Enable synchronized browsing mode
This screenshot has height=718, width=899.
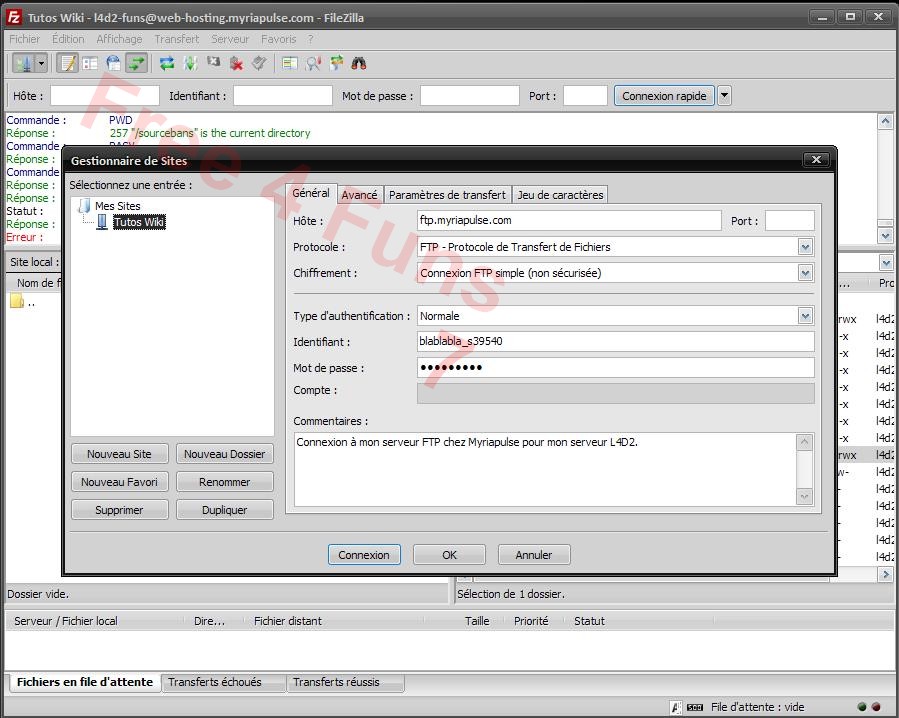336,62
